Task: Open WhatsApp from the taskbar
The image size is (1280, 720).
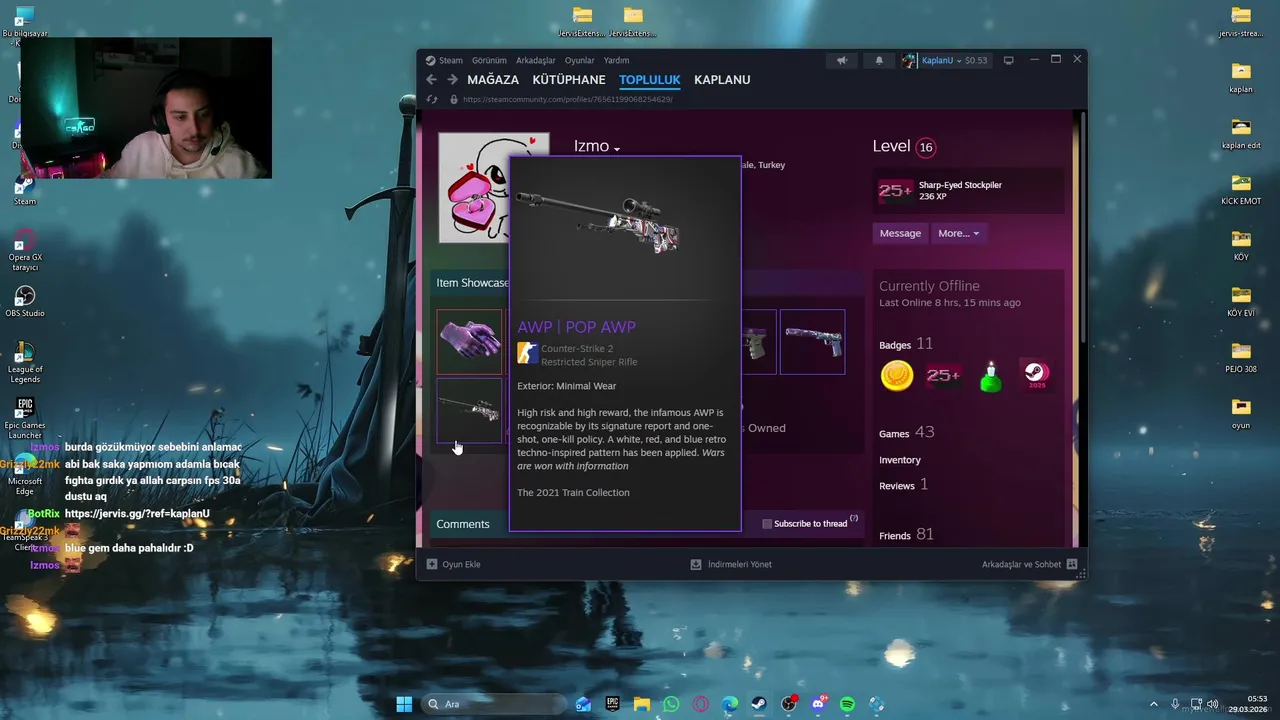Action: coord(671,704)
